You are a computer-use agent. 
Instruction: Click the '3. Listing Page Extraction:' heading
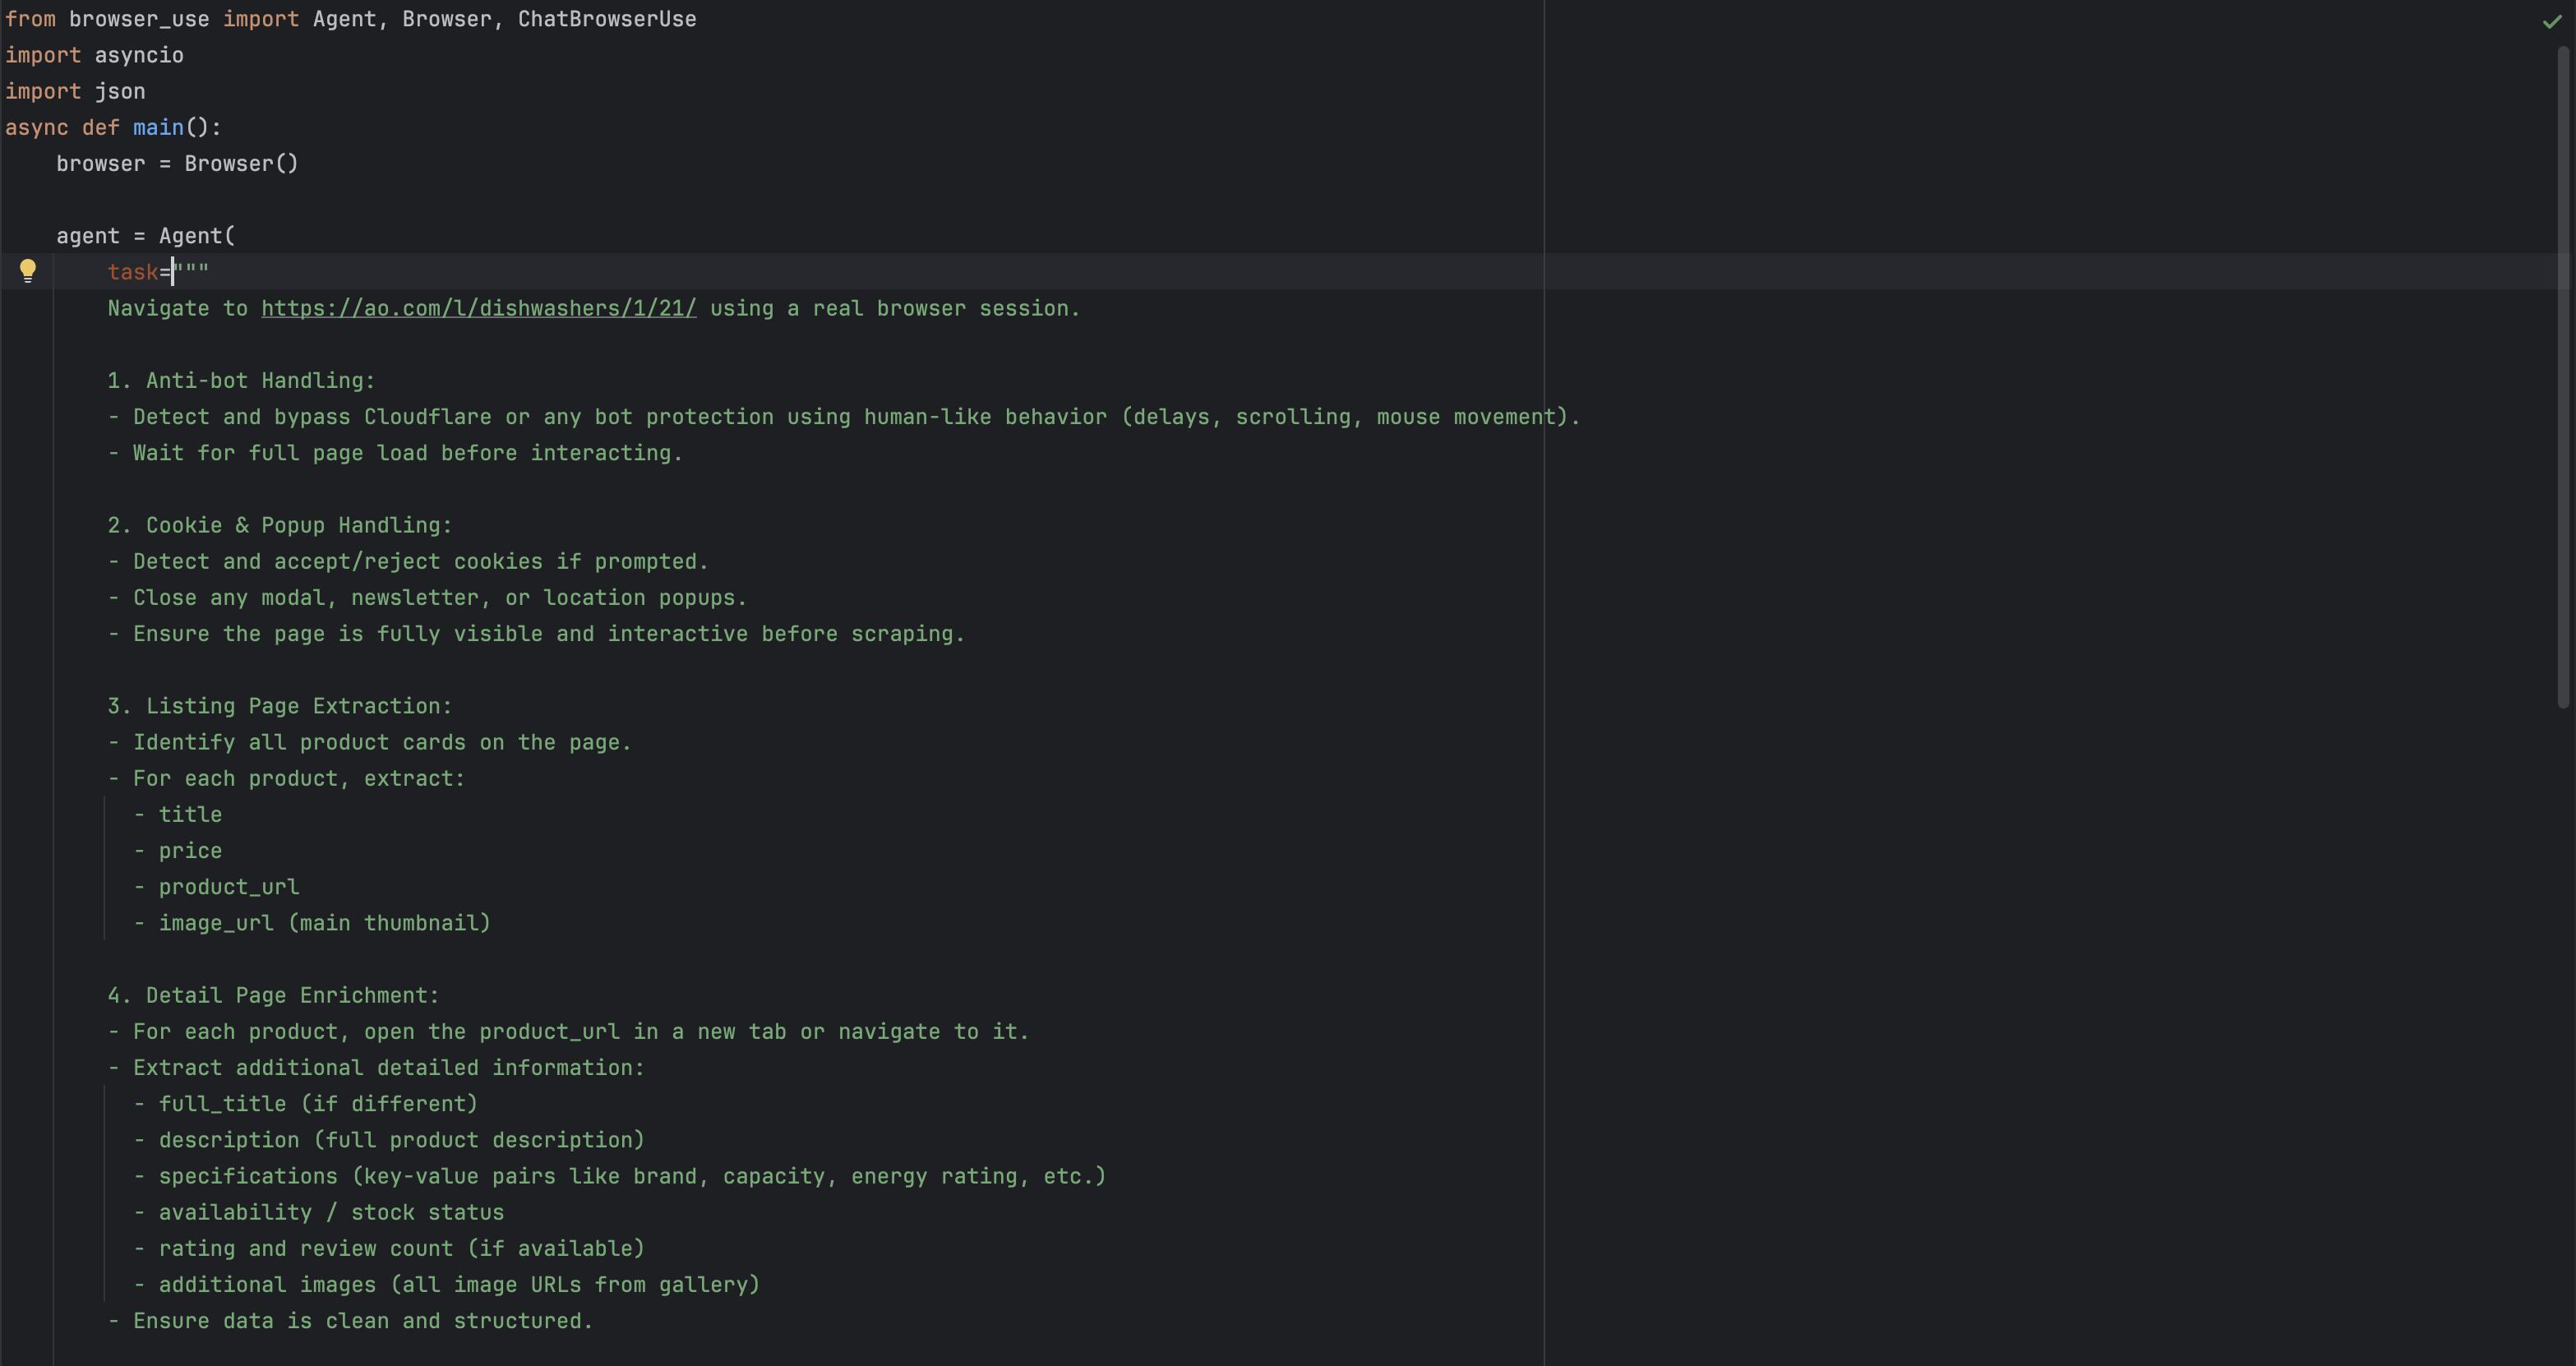coord(279,706)
